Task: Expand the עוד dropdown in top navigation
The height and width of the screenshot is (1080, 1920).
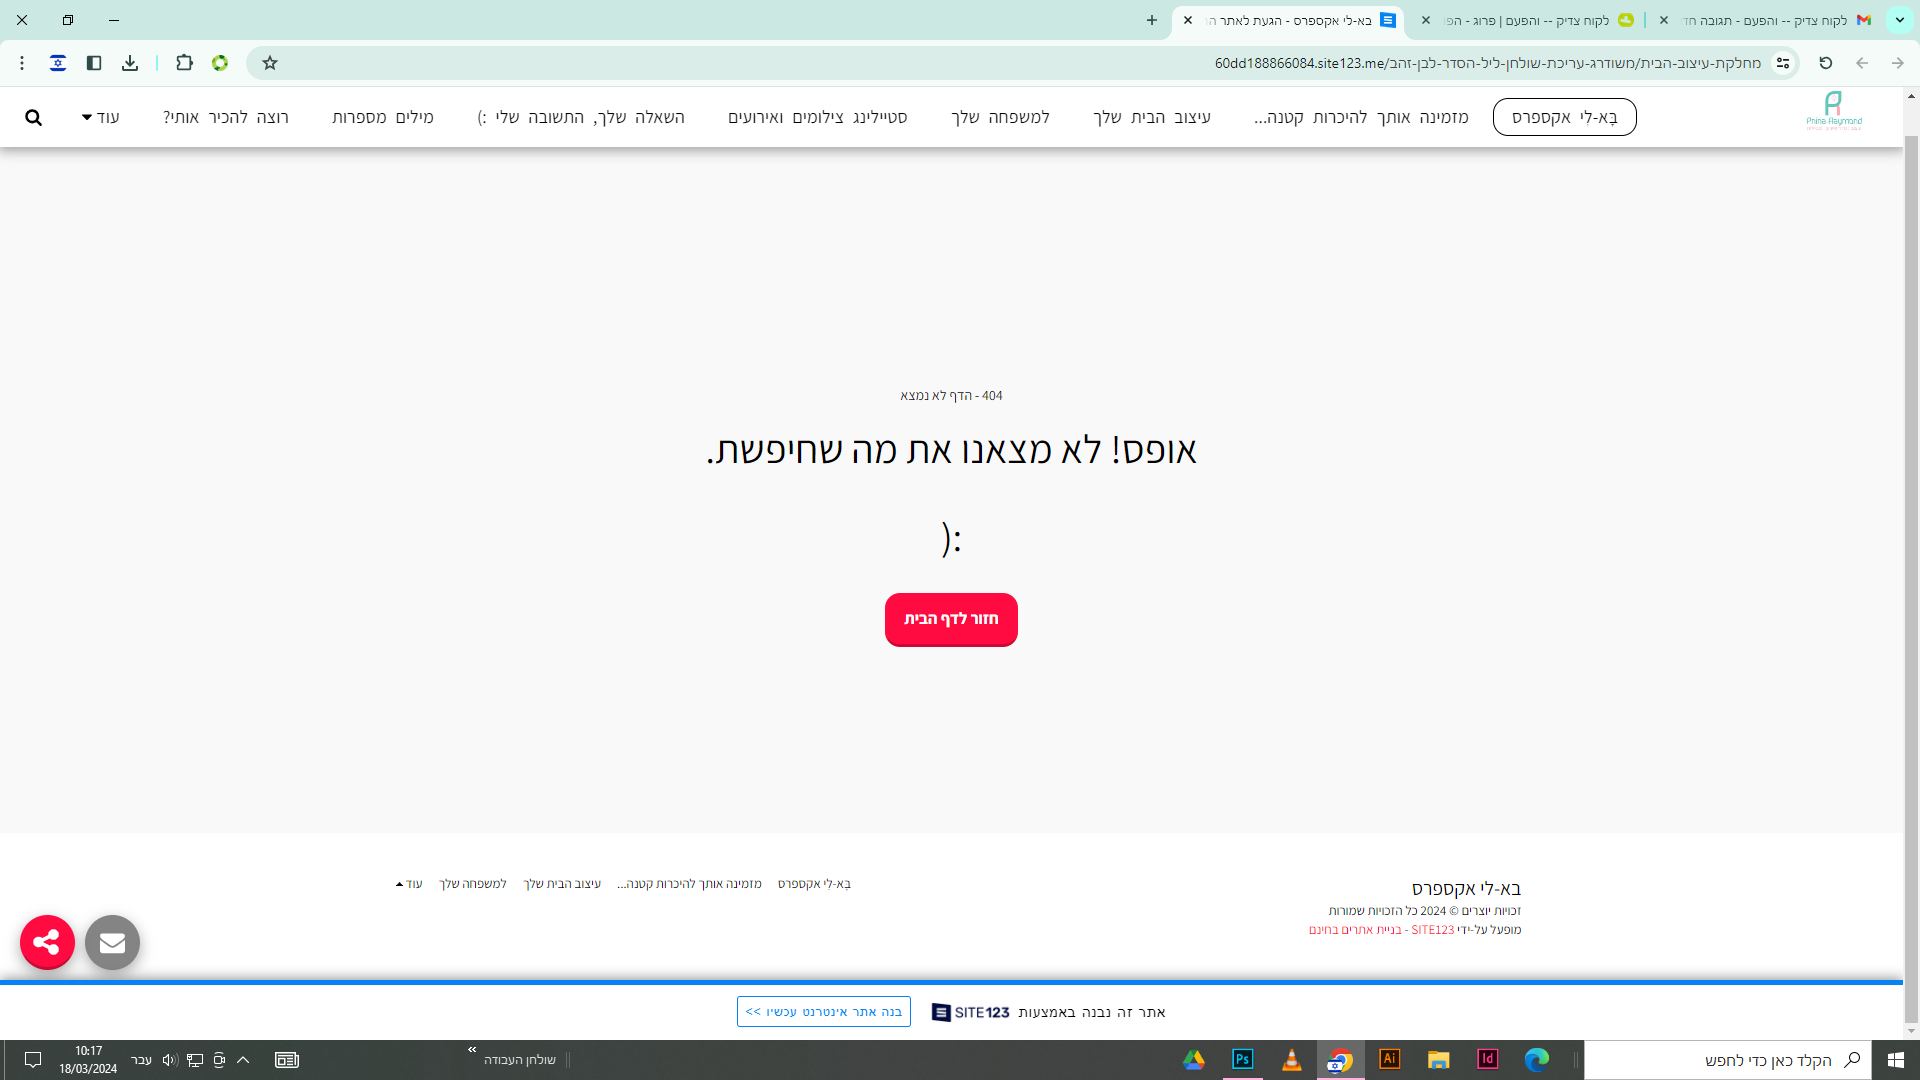Action: point(100,118)
